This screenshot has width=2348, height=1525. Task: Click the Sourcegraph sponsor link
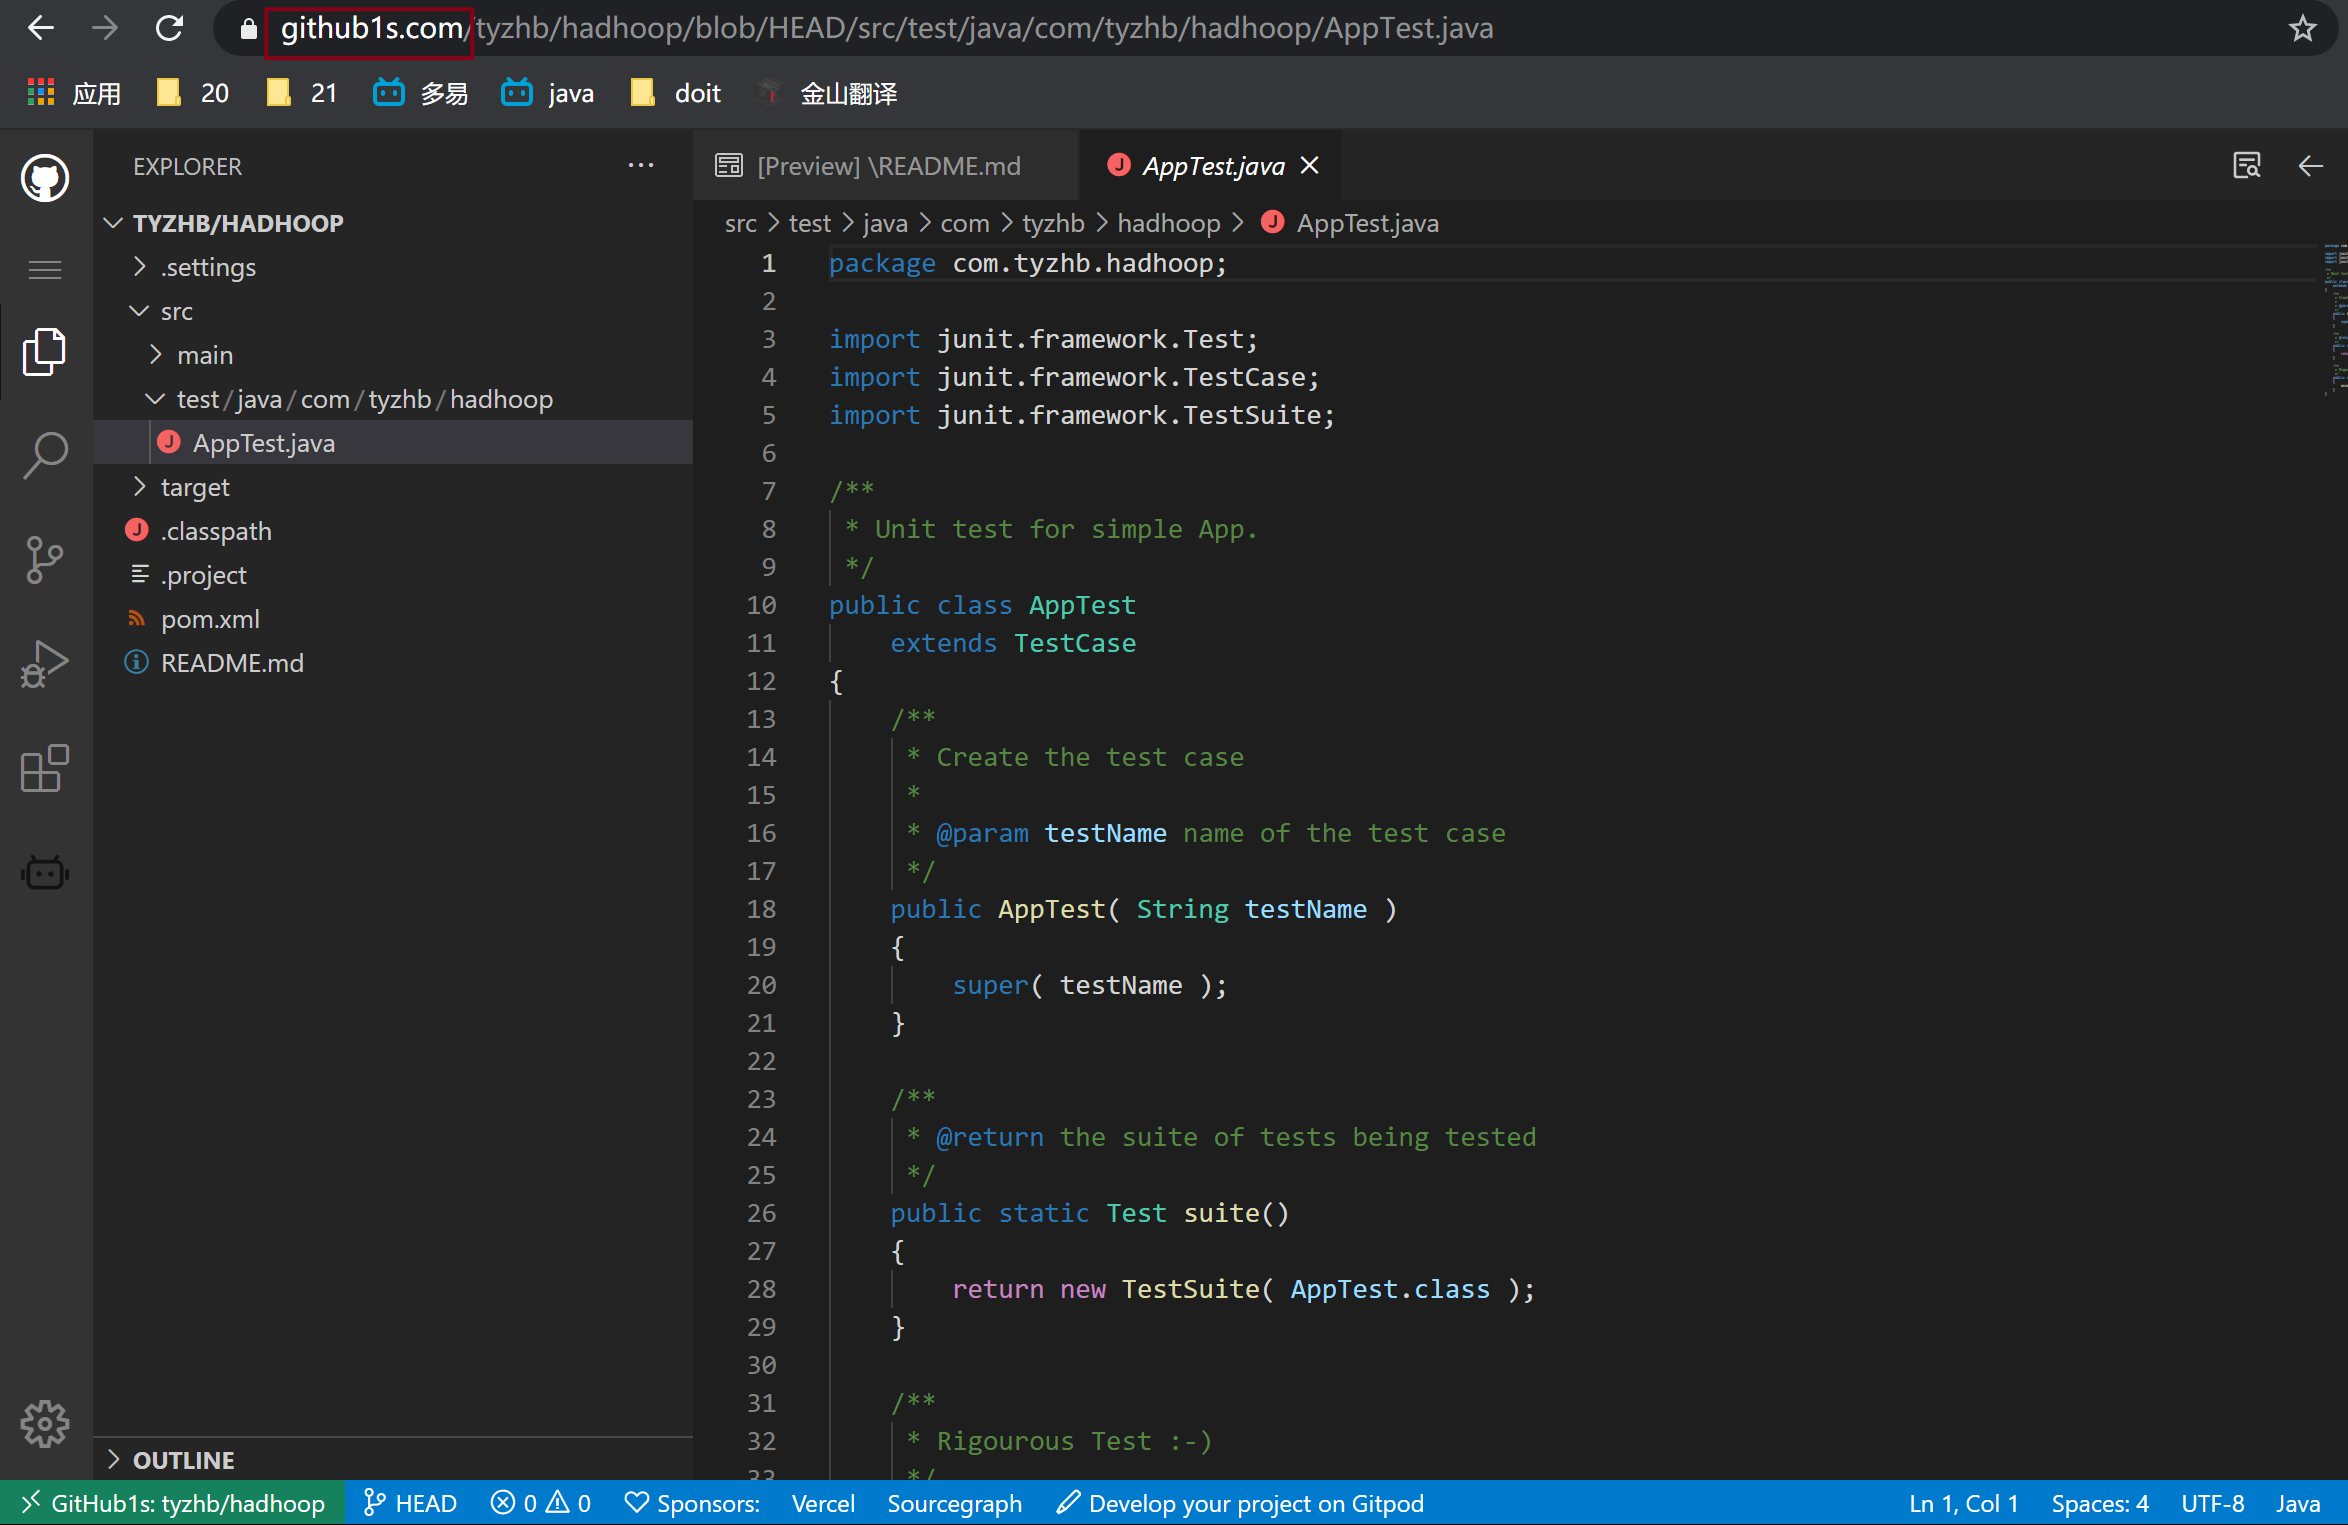pos(954,1503)
